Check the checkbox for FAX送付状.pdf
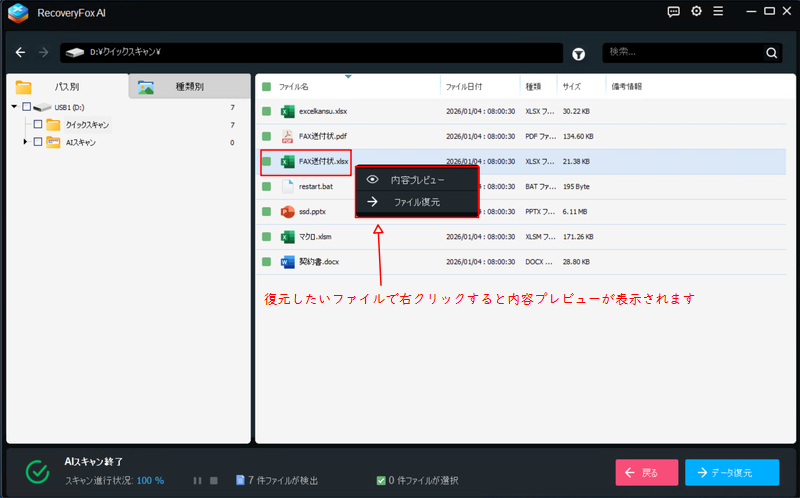800x498 pixels. pos(266,136)
